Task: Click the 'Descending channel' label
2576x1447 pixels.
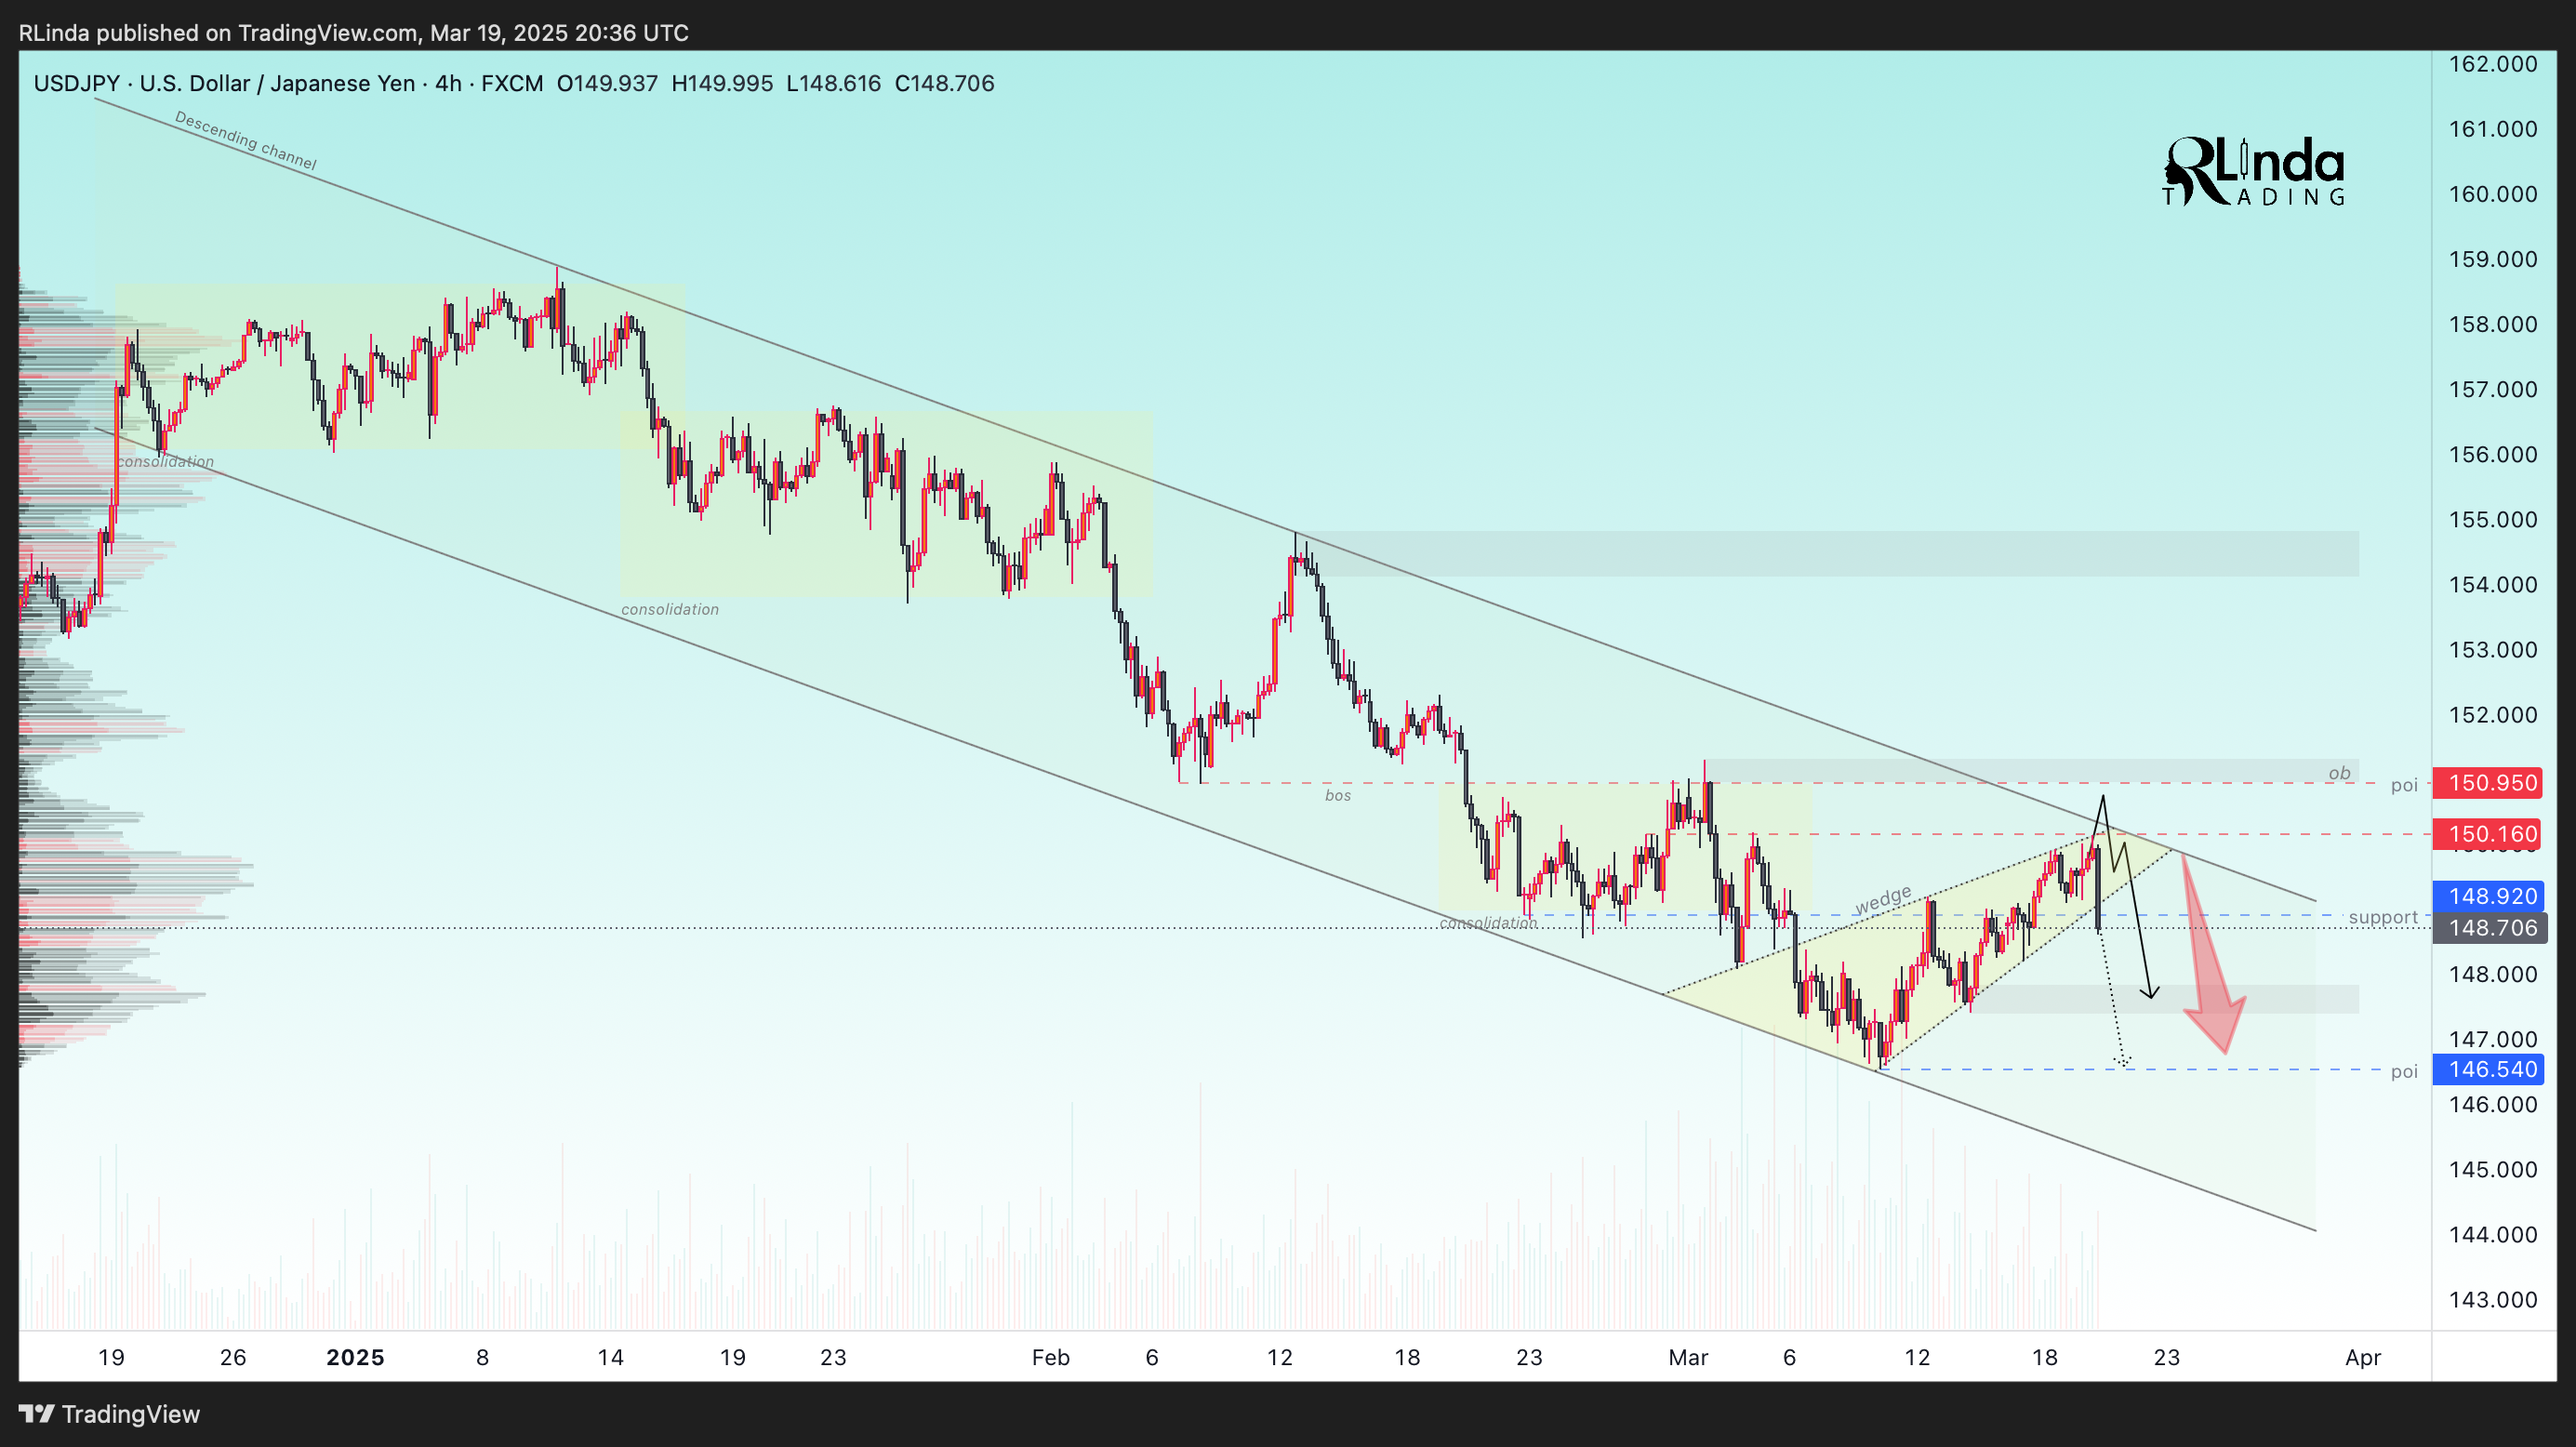Action: pyautogui.click(x=246, y=141)
